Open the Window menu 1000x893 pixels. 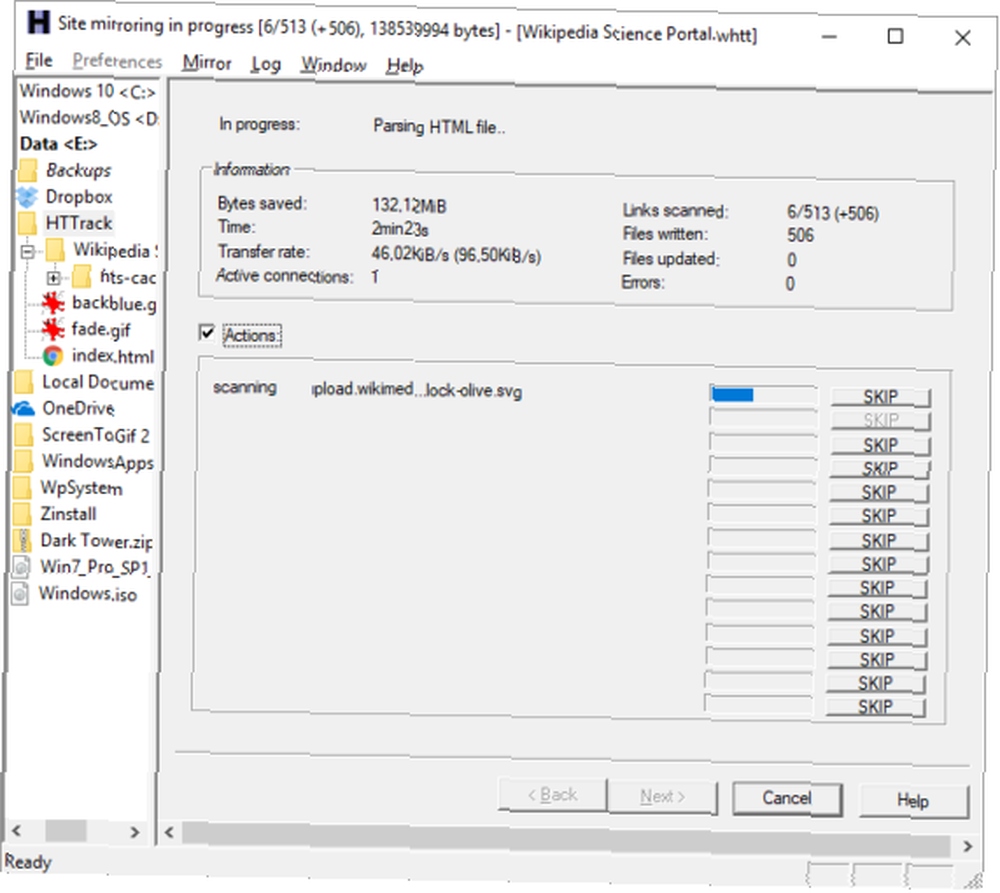coord(334,65)
